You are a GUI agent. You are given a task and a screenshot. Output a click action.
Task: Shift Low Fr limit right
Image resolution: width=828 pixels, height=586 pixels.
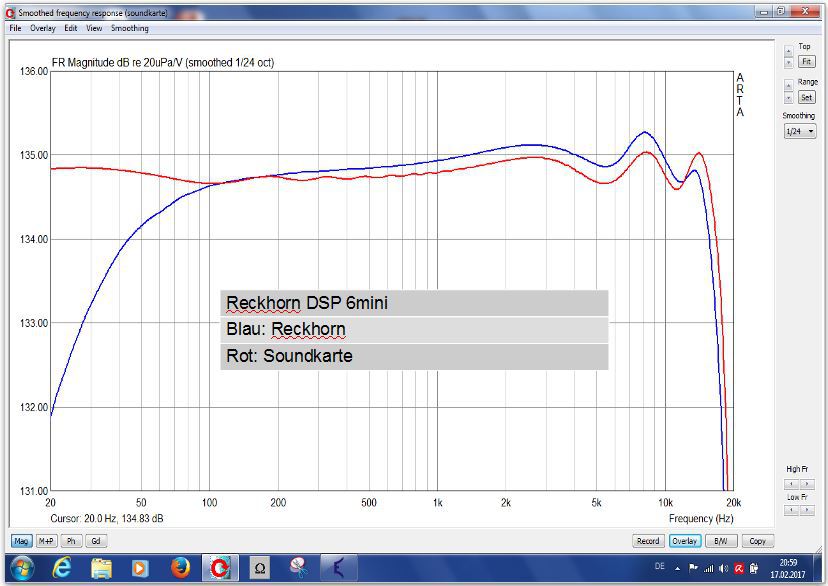(806, 510)
